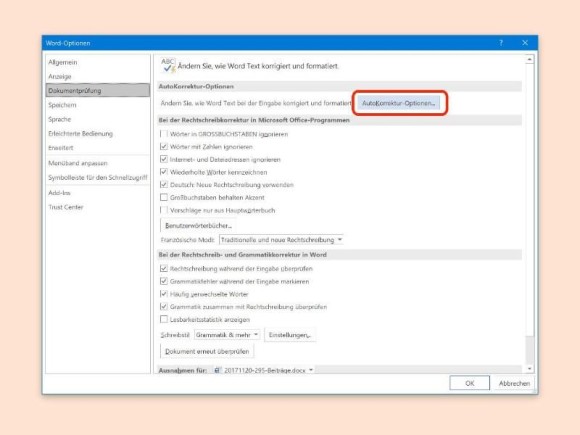Click the help question mark icon in the title bar
The image size is (580, 435).
click(x=501, y=43)
